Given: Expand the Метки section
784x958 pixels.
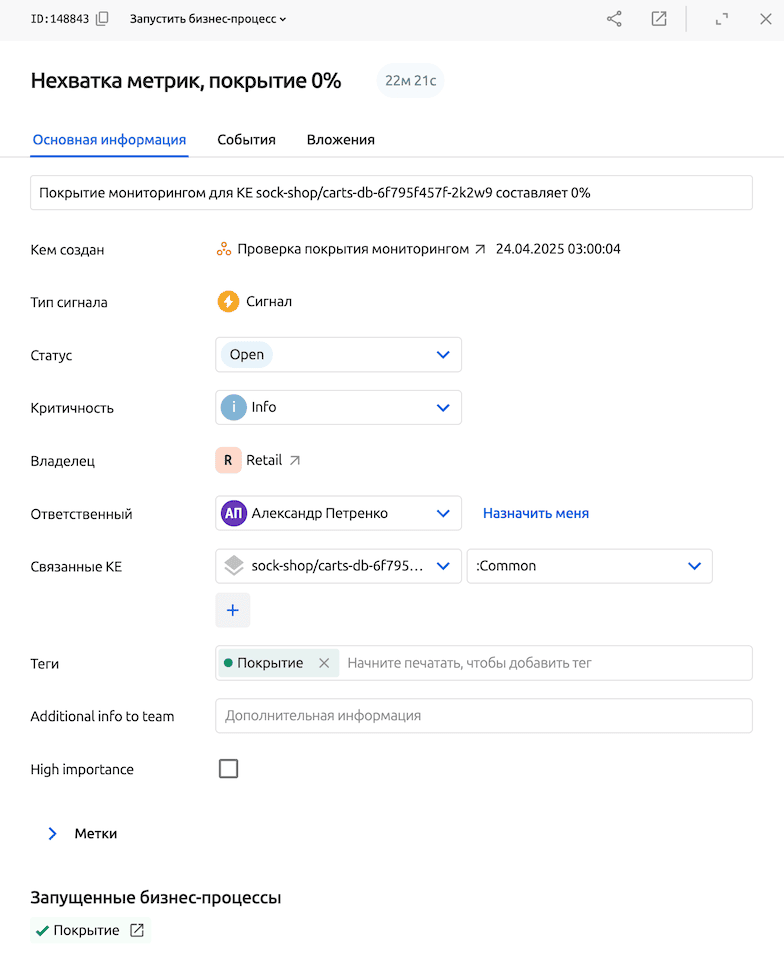Looking at the screenshot, I should [53, 833].
